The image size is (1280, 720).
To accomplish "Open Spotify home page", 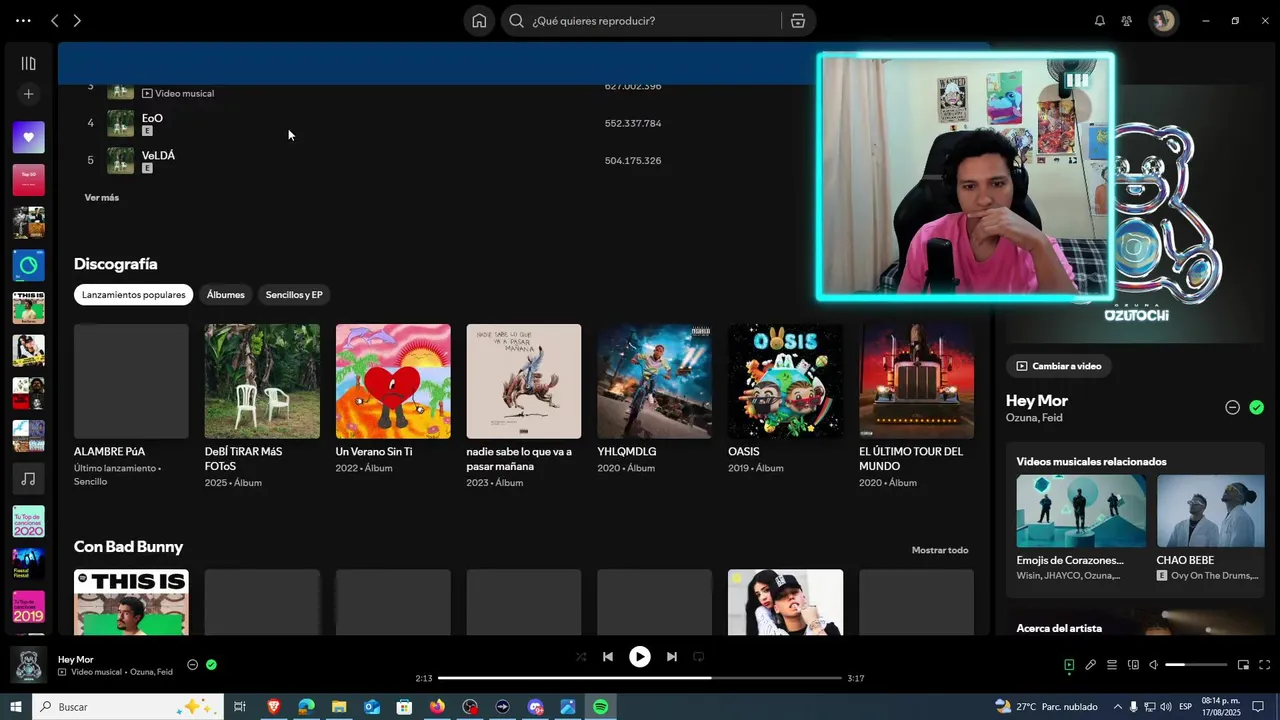I will [x=480, y=20].
